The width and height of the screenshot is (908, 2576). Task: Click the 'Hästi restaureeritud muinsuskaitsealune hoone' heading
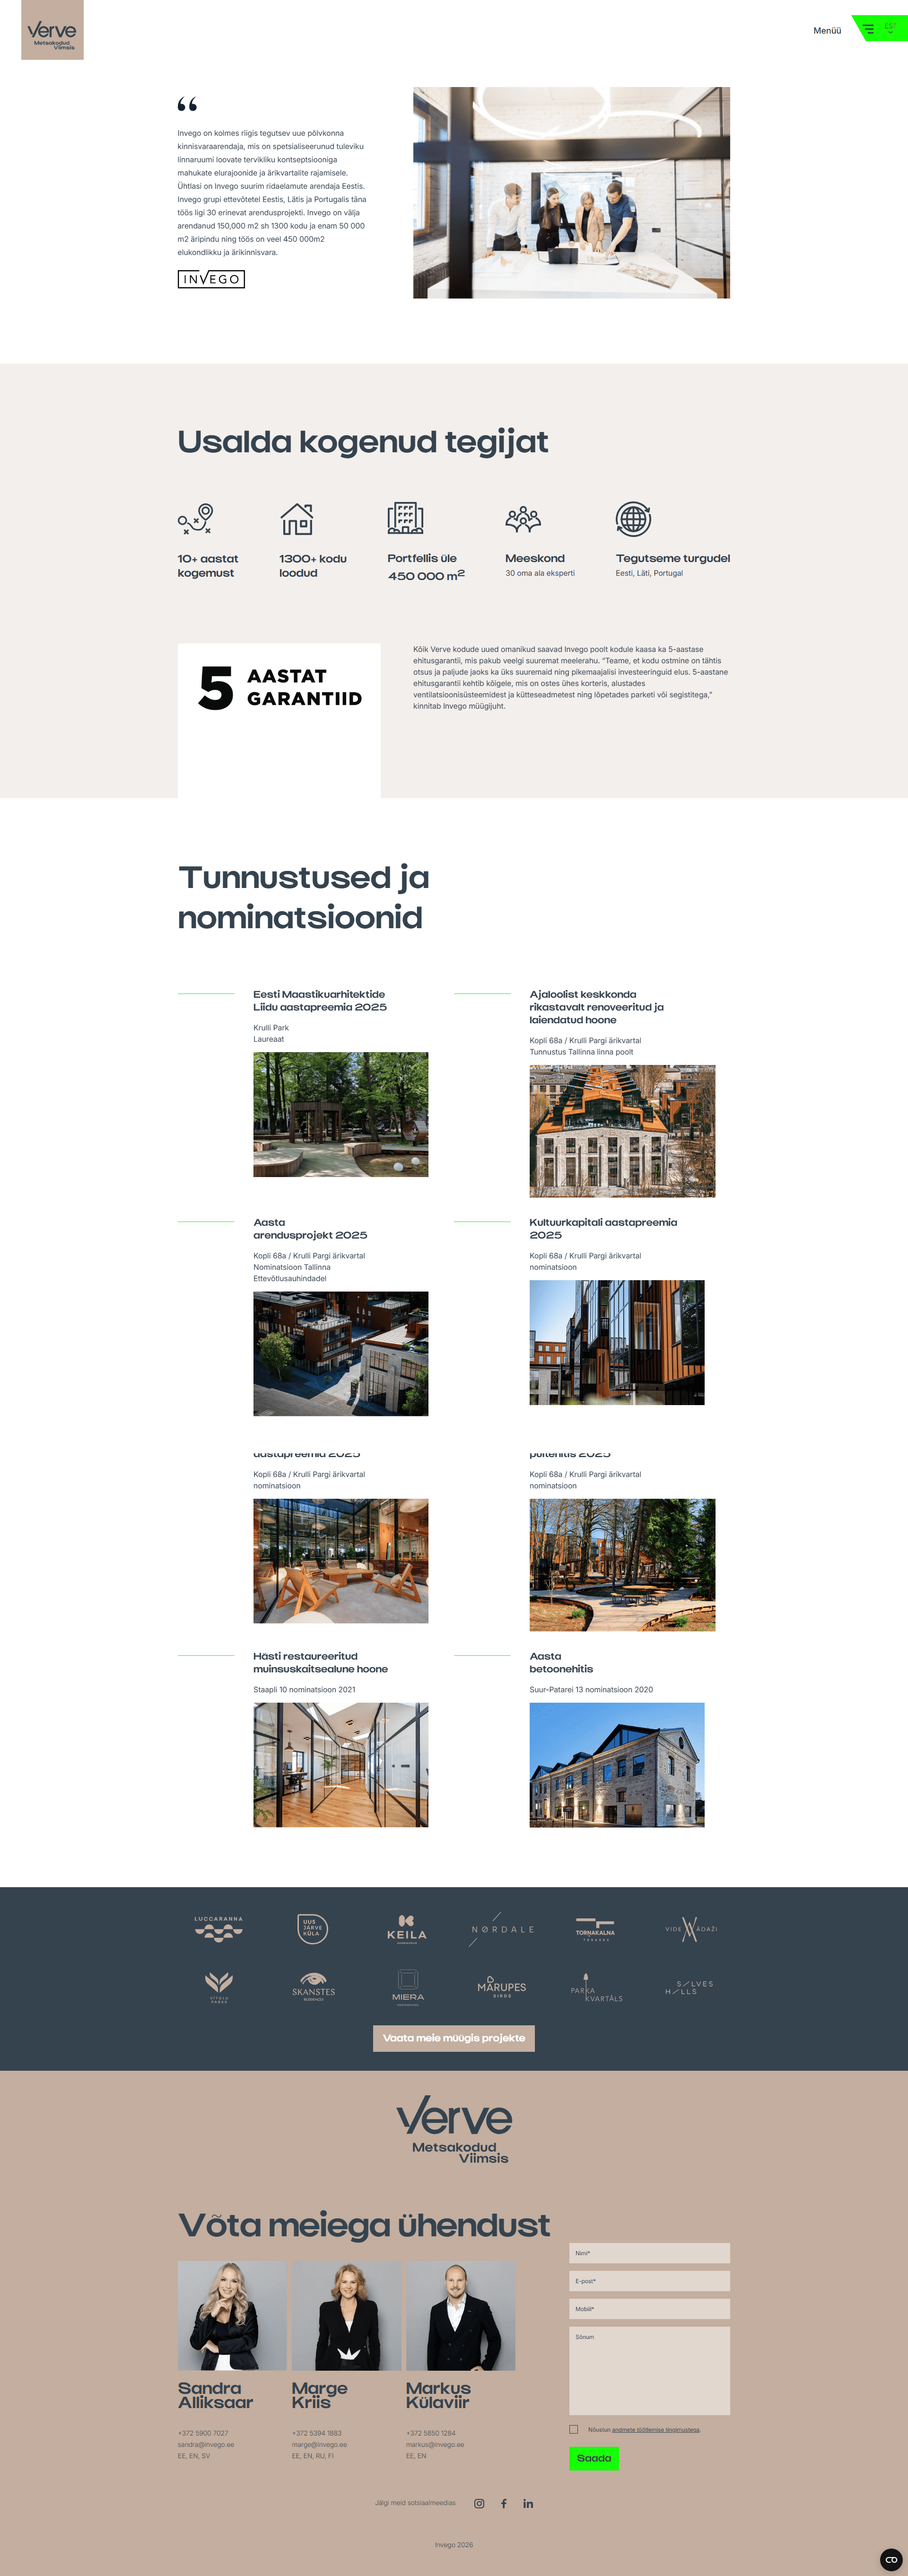320,1663
